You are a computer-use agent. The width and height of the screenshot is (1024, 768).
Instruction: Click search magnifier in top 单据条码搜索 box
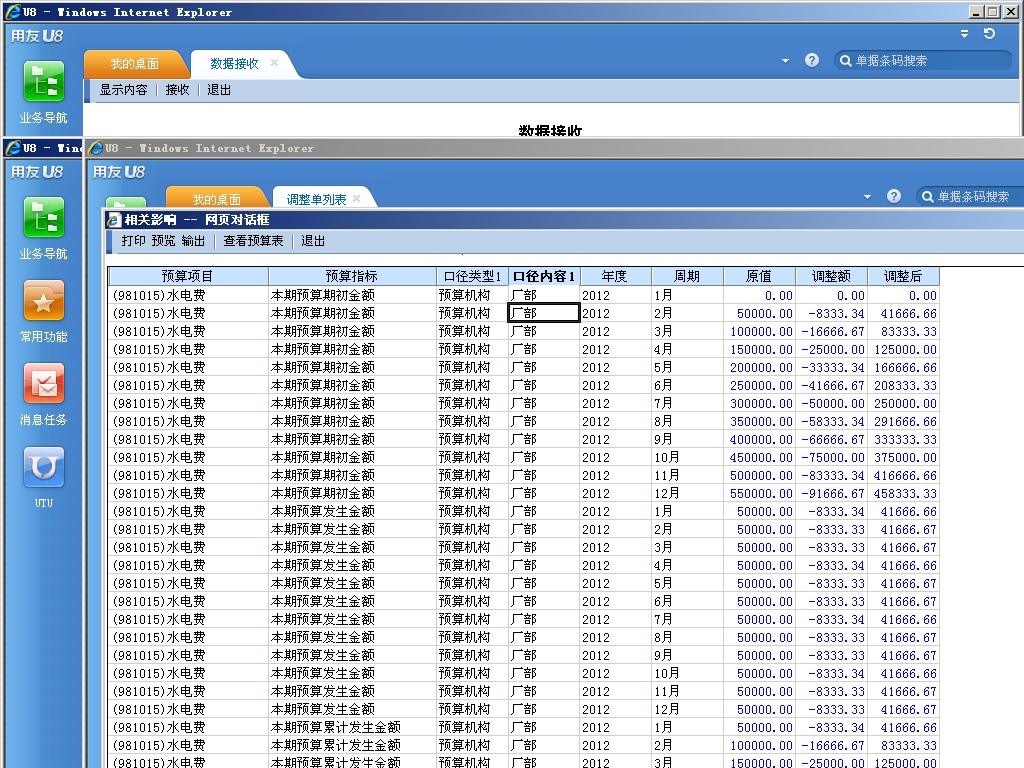[845, 61]
